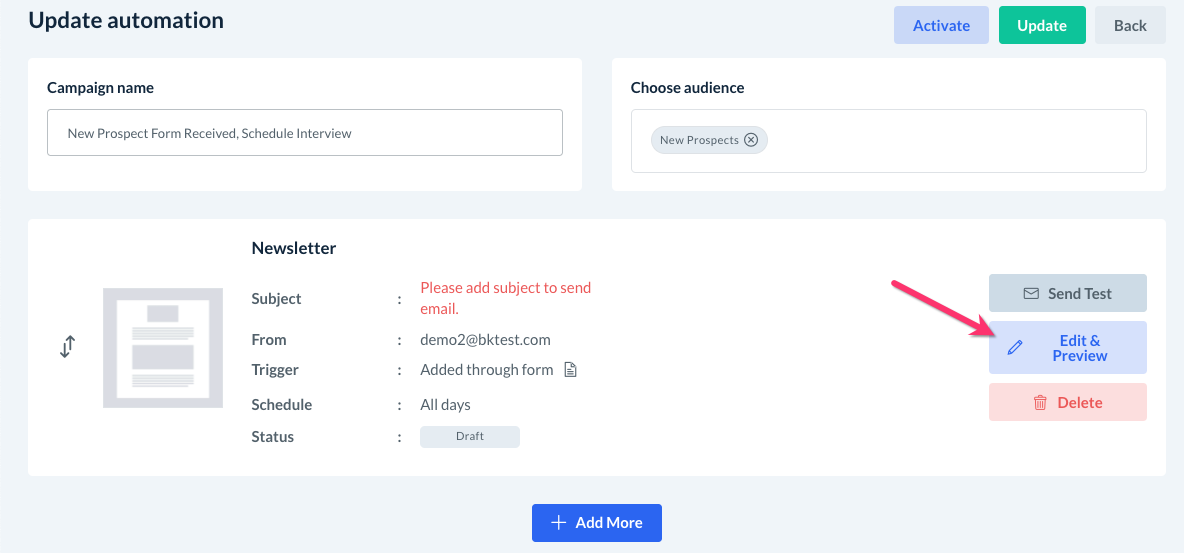Go back with the Back button
This screenshot has width=1184, height=553.
click(x=1130, y=25)
